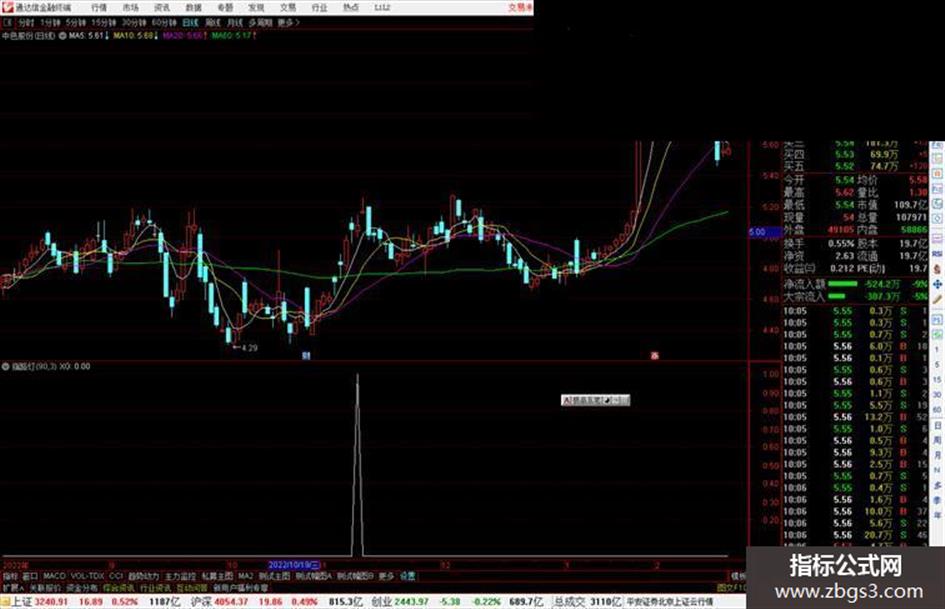Viewport: 945px width, 609px height.
Task: Switch to 30分钟 chart period
Action: [134, 23]
